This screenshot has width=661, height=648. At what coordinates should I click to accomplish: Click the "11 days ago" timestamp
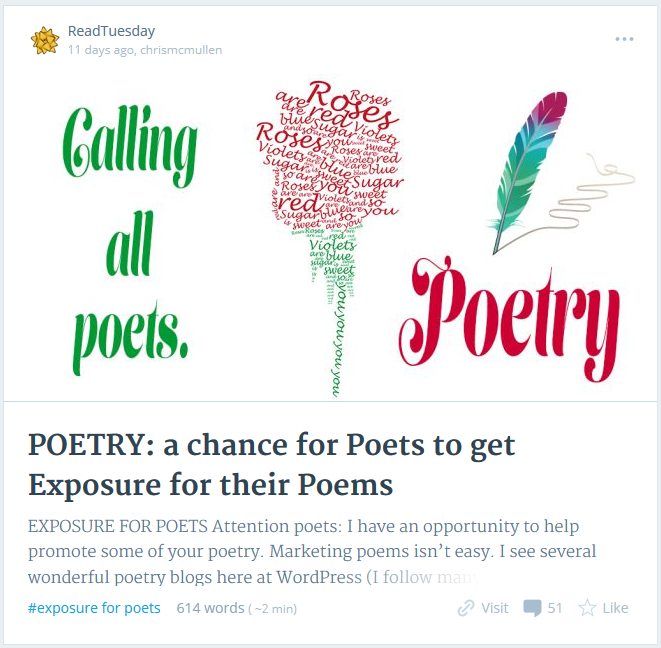[x=101, y=50]
